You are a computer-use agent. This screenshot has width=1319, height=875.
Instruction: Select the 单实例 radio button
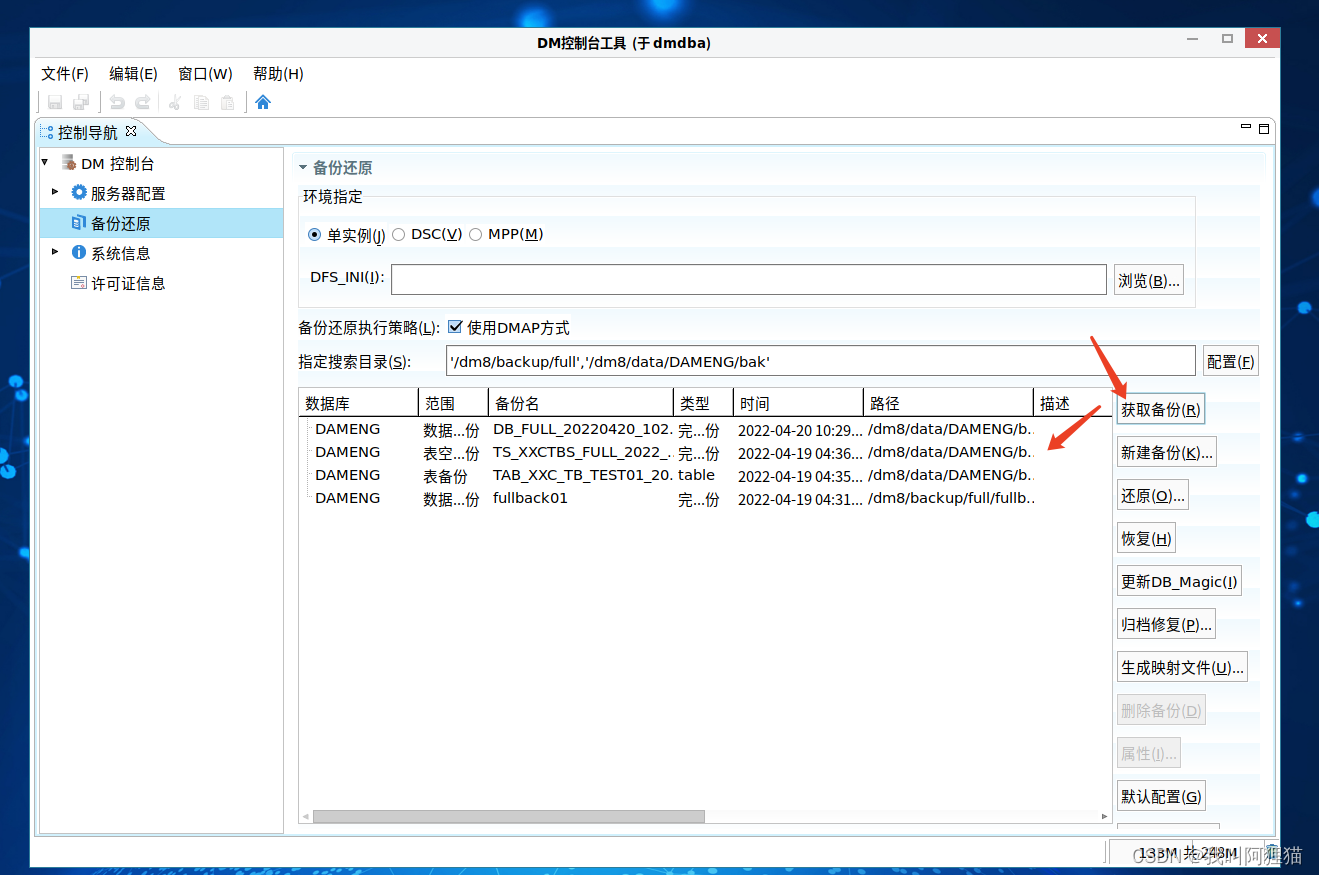click(x=315, y=234)
